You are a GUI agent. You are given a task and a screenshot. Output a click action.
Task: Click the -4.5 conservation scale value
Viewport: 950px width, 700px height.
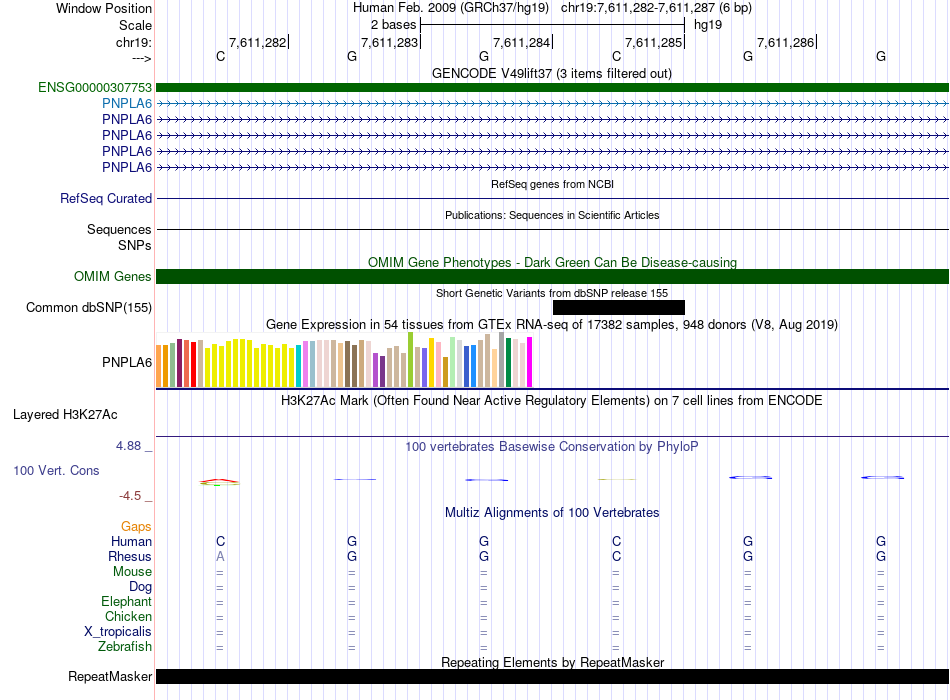click(x=130, y=496)
